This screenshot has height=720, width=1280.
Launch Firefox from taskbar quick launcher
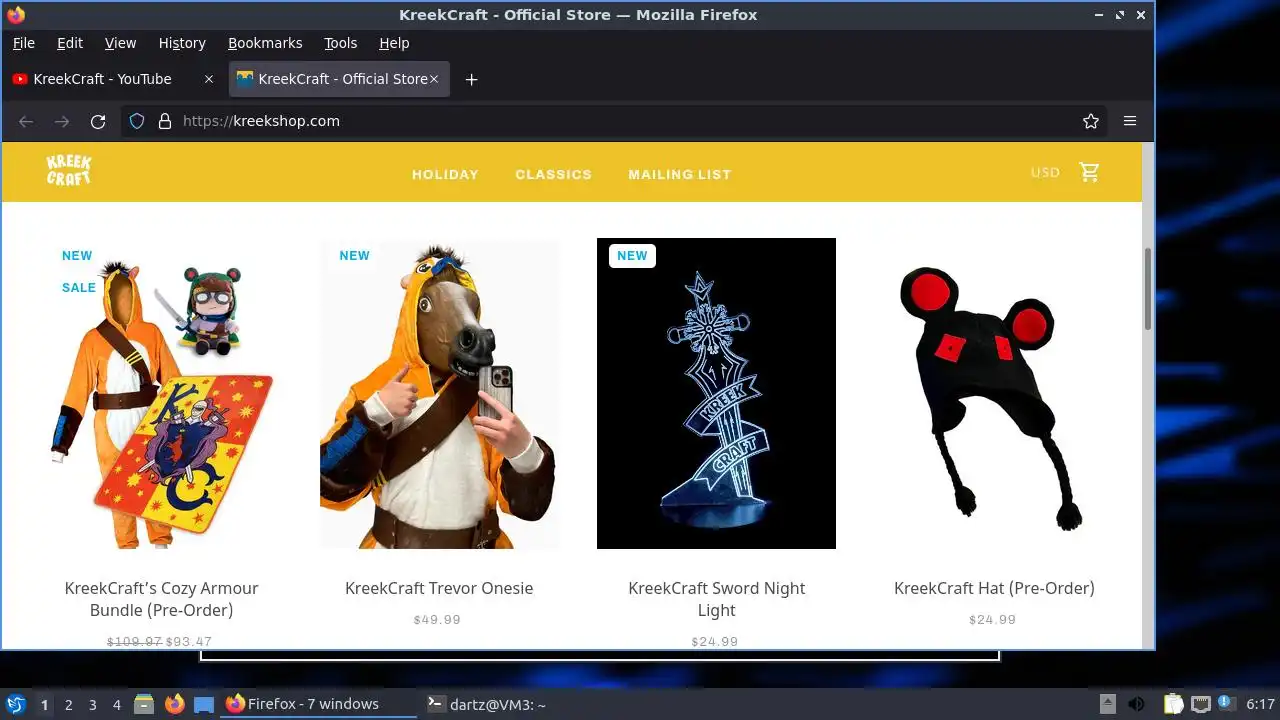click(174, 704)
